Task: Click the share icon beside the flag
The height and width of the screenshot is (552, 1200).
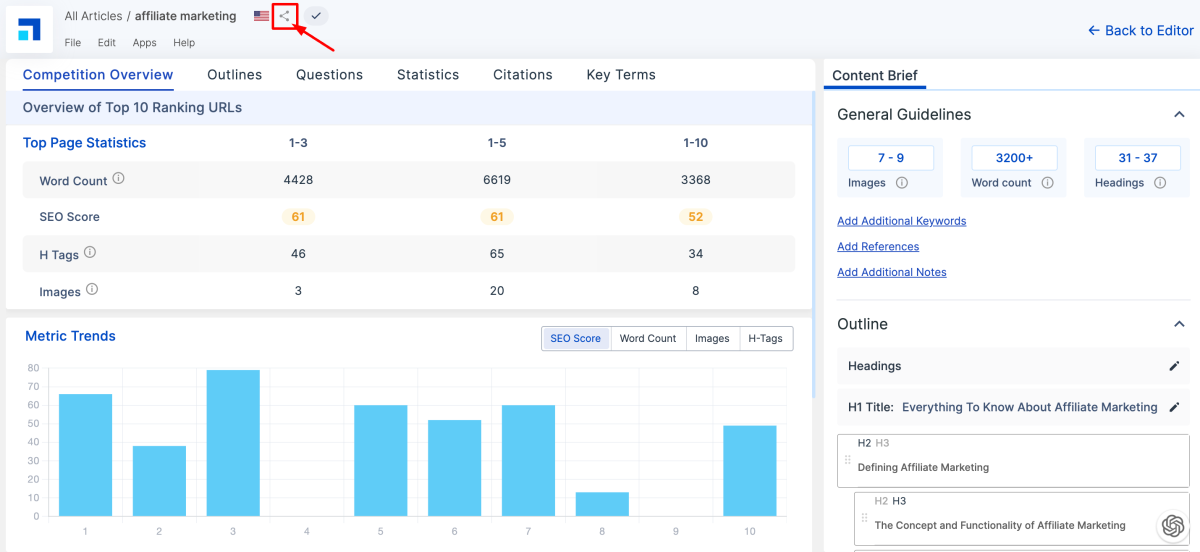Action: coord(285,16)
